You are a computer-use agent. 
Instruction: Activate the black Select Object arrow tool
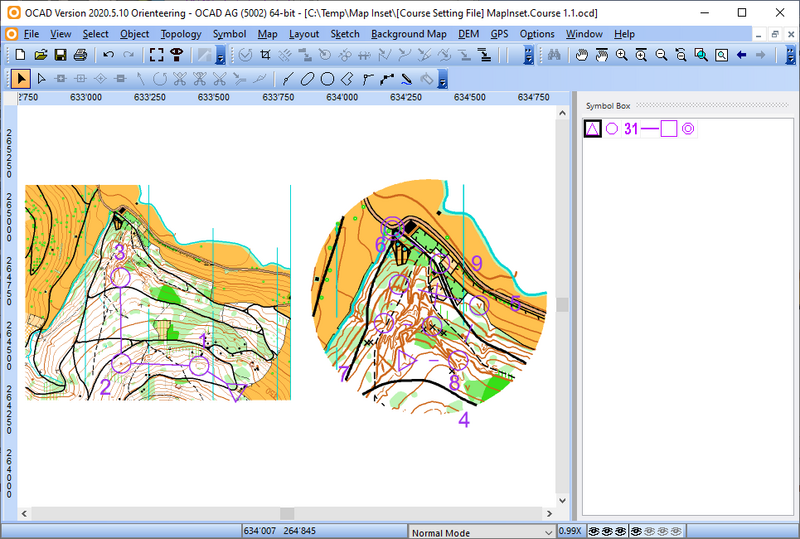click(x=21, y=79)
